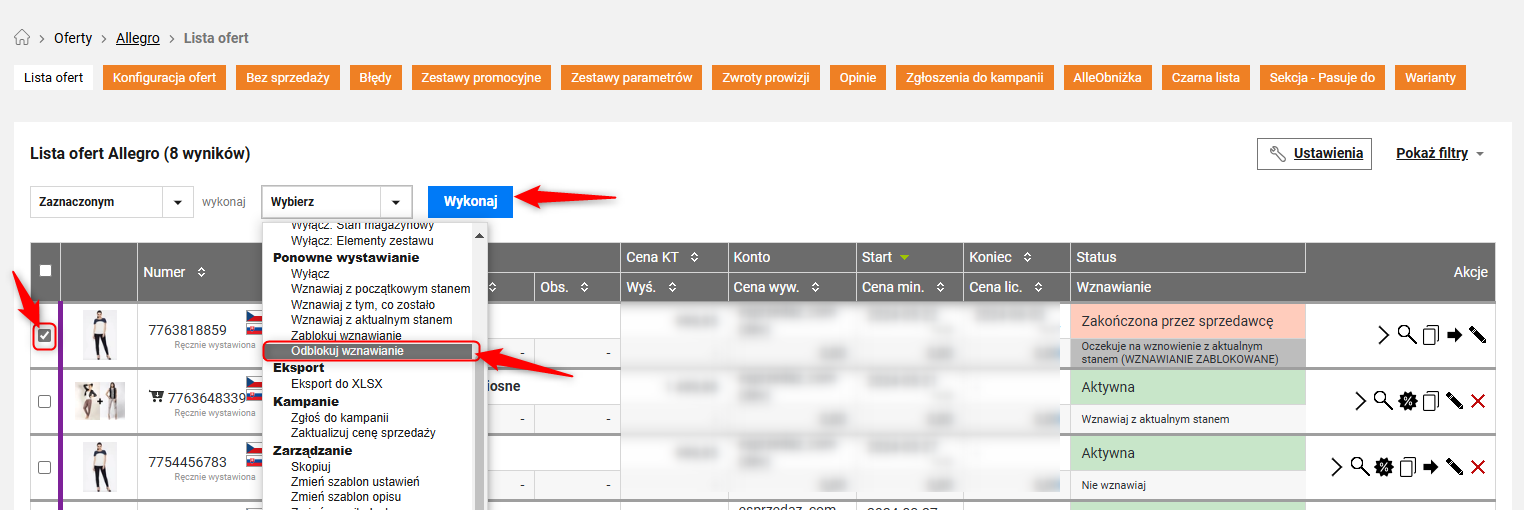Open the AlleObniżka tab
1524x510 pixels.
1108,77
